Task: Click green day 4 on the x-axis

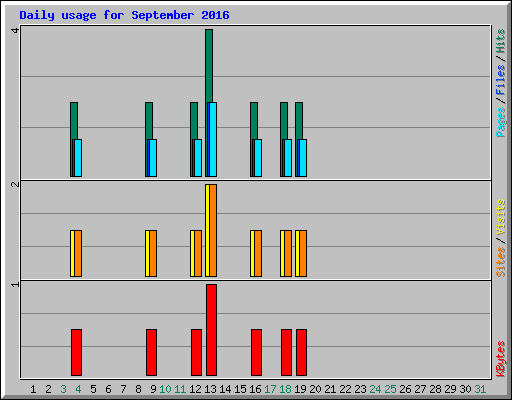Action: tap(78, 389)
